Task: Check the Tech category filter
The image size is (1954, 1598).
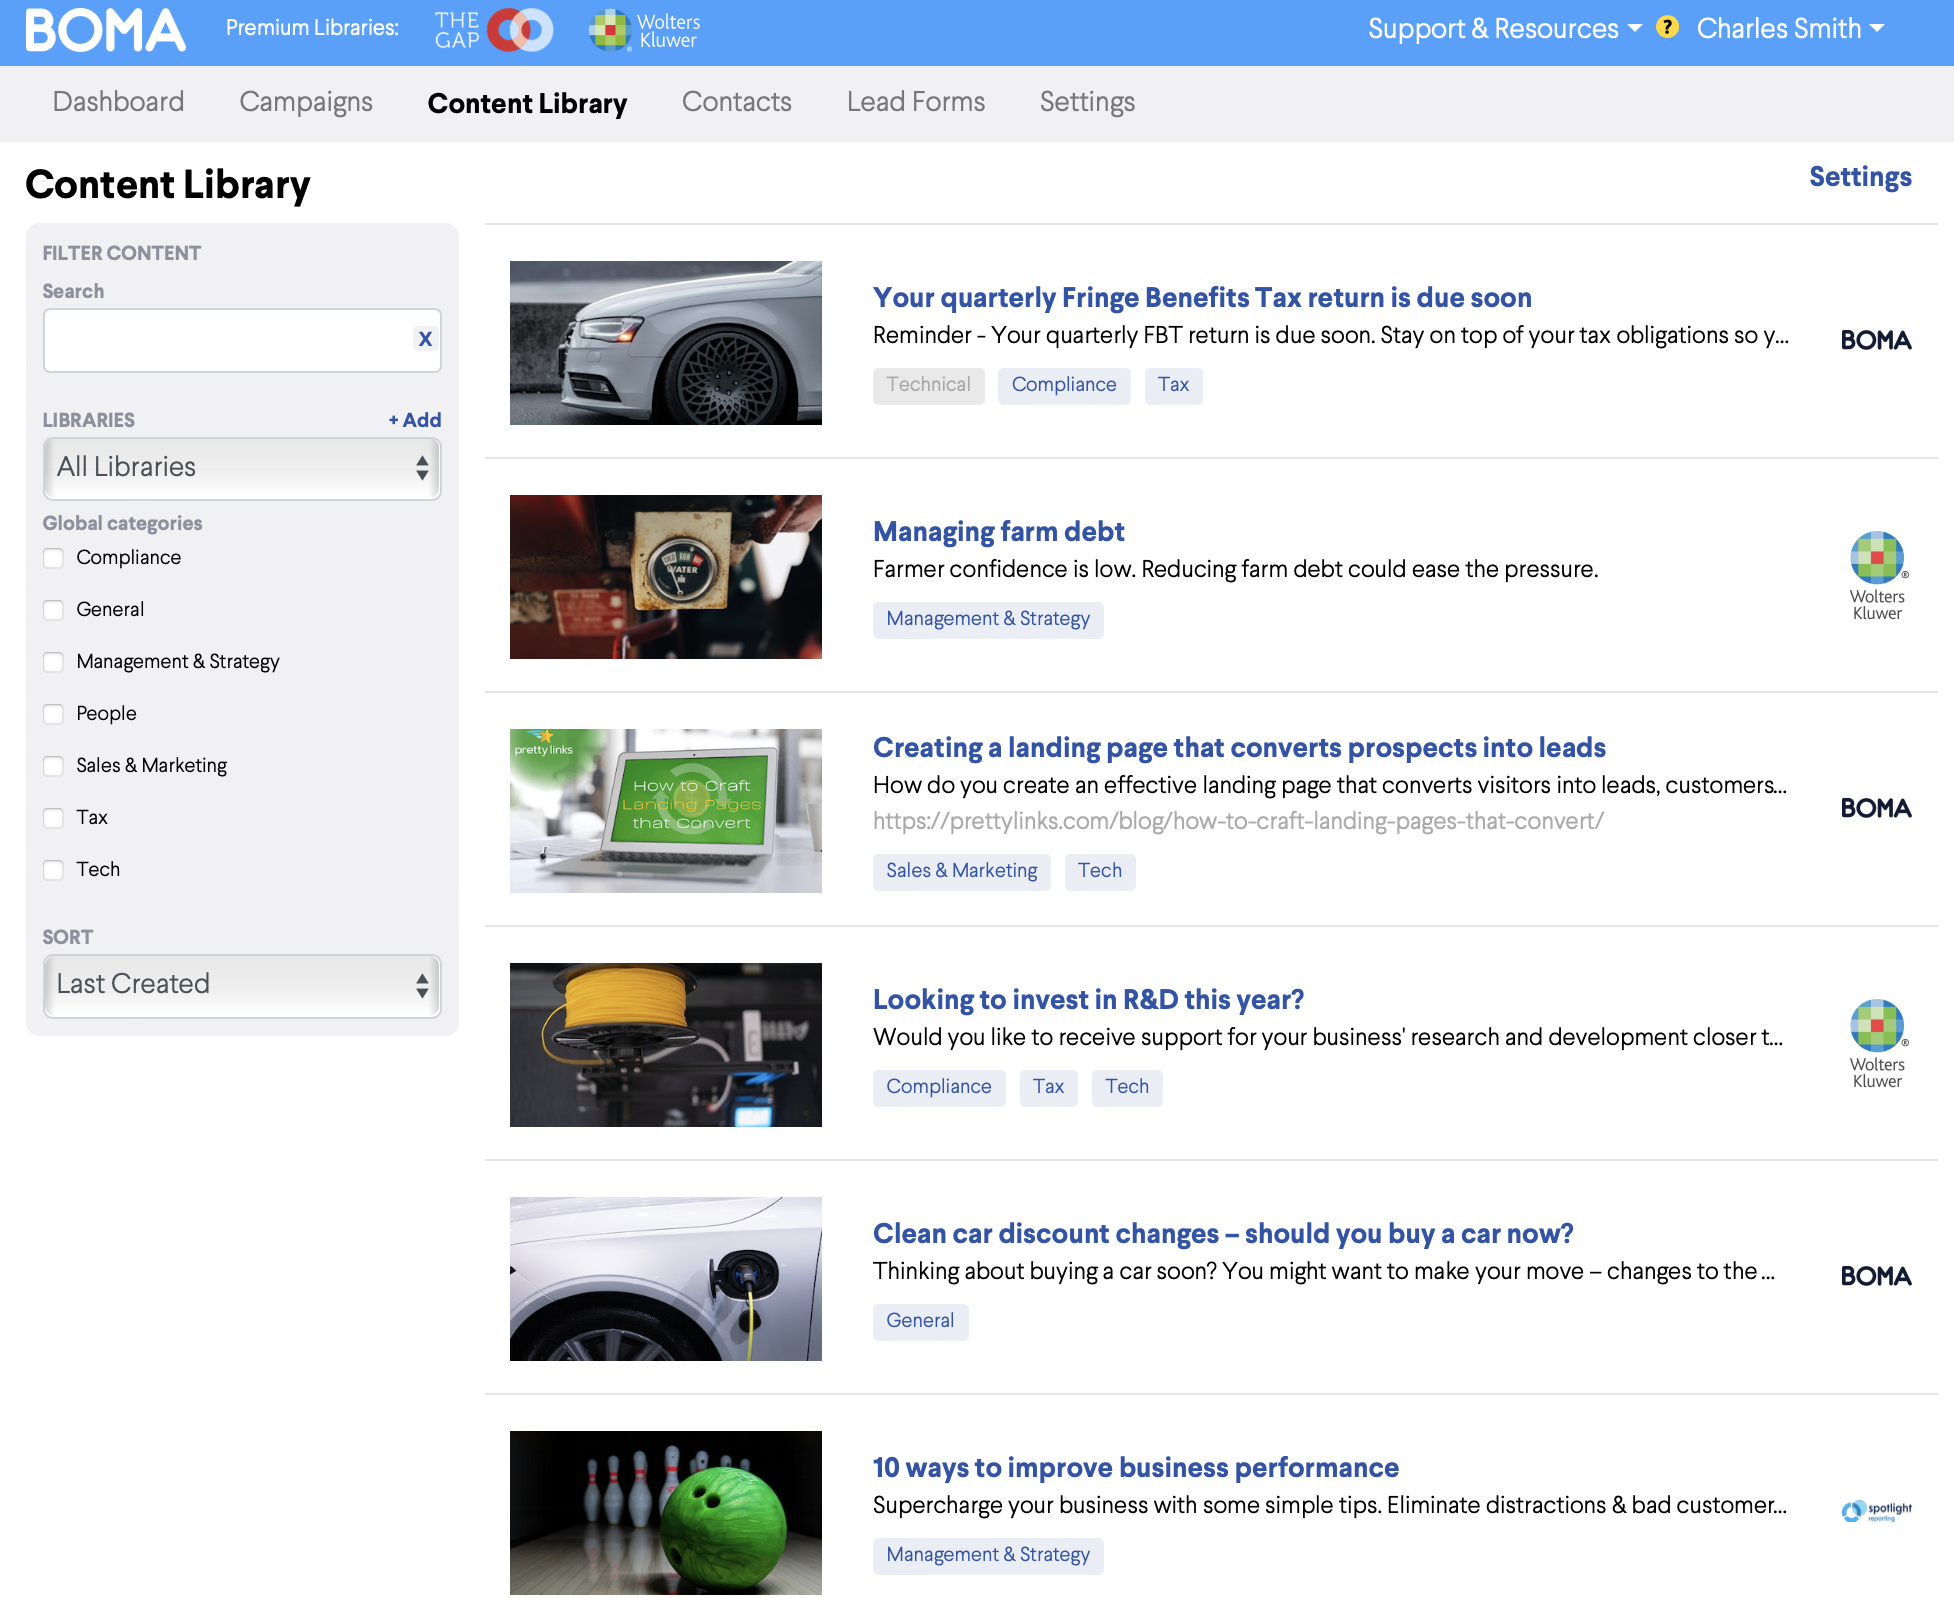Action: [x=54, y=870]
